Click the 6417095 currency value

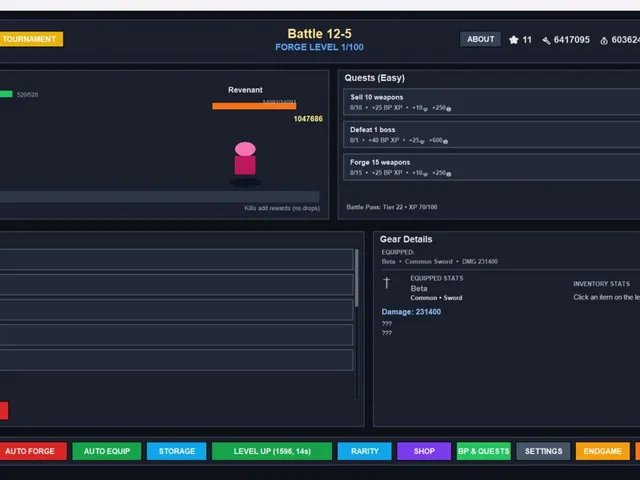point(571,40)
